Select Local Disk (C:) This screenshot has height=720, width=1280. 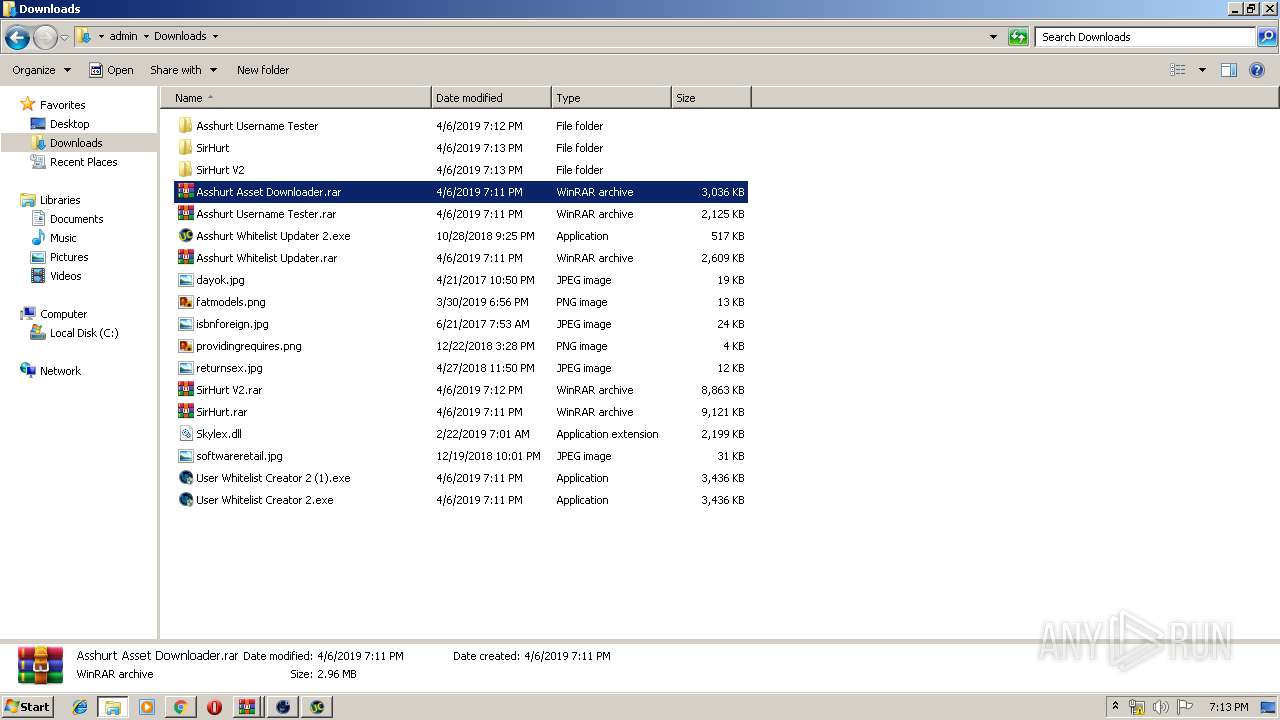point(84,333)
